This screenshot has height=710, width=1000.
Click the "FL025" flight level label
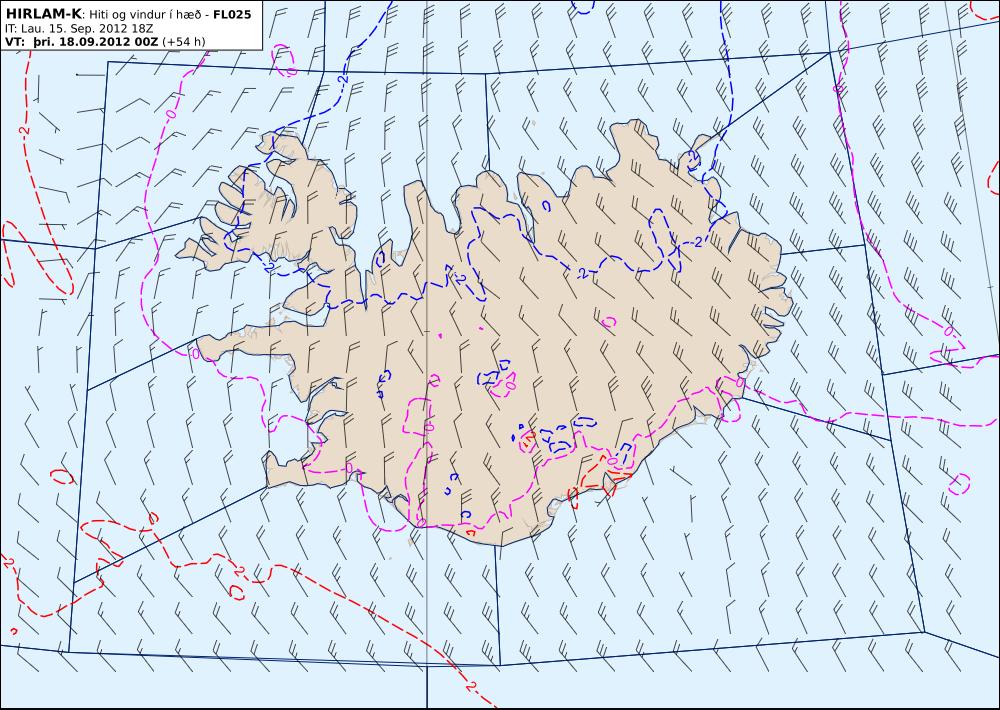point(232,15)
